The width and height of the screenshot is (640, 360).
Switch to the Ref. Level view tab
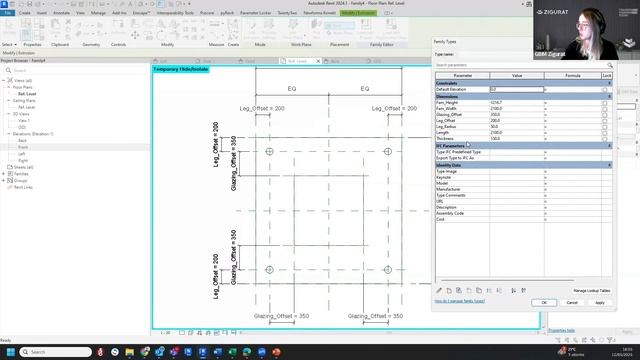[x=298, y=61]
